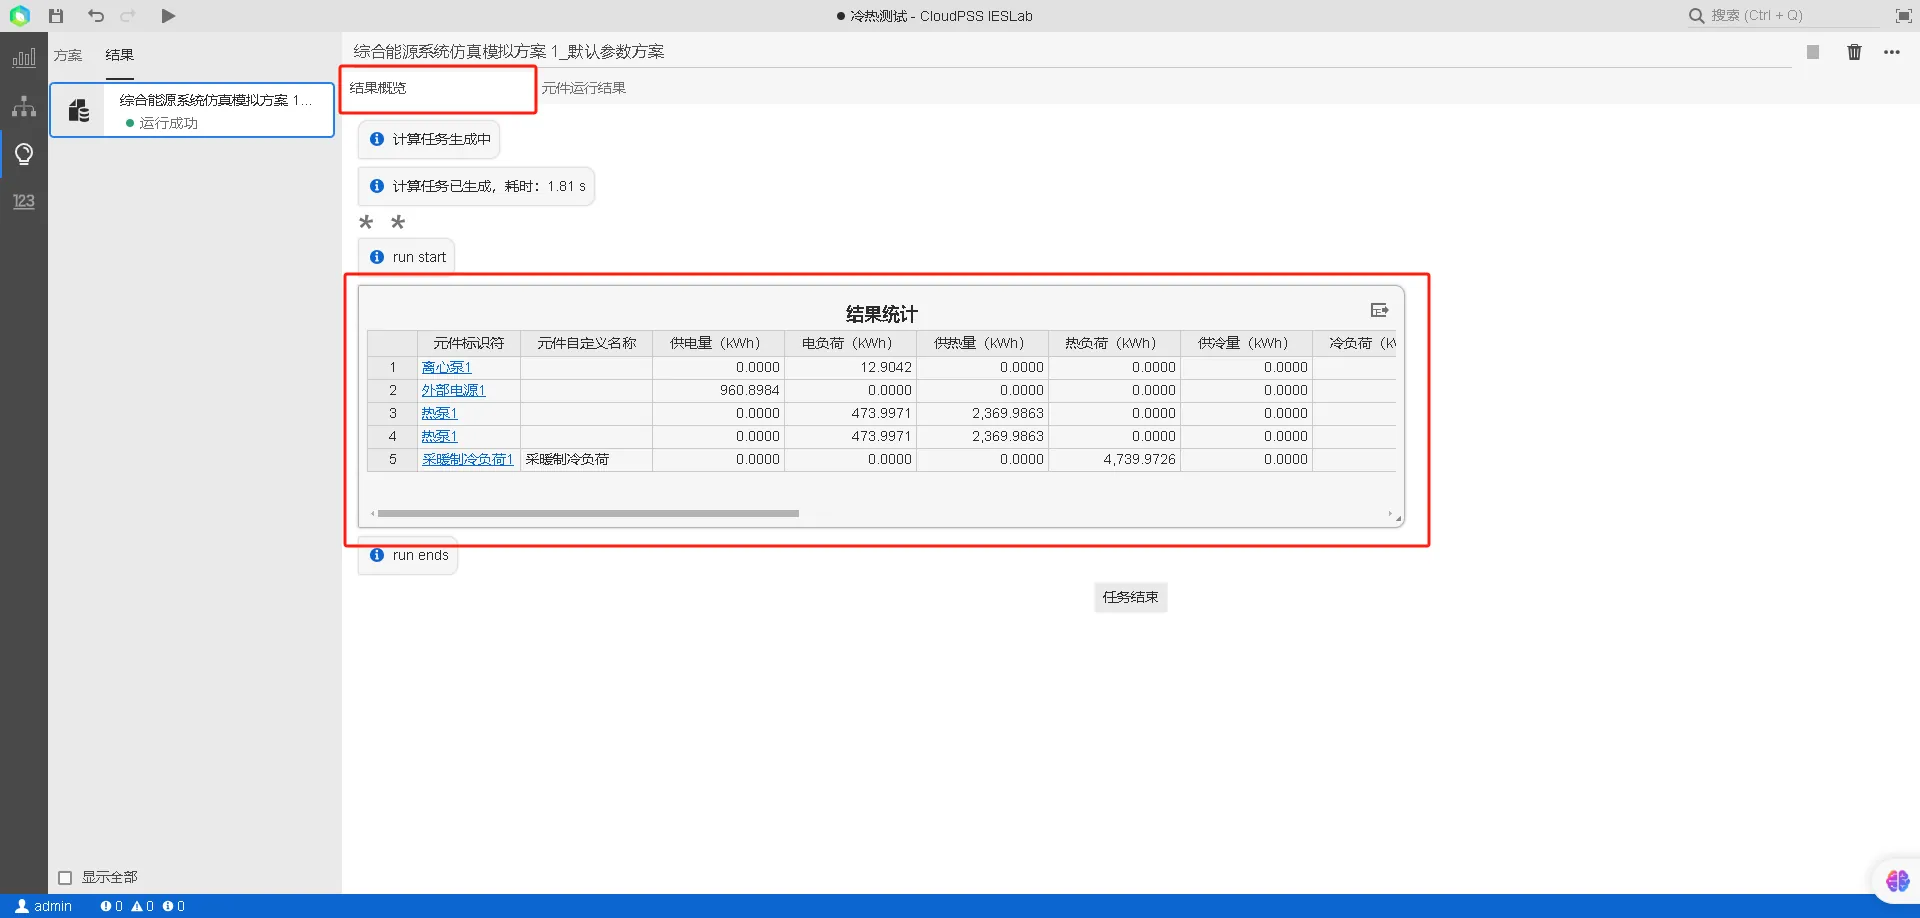
Task: Click the status bar error count
Action: pos(111,906)
